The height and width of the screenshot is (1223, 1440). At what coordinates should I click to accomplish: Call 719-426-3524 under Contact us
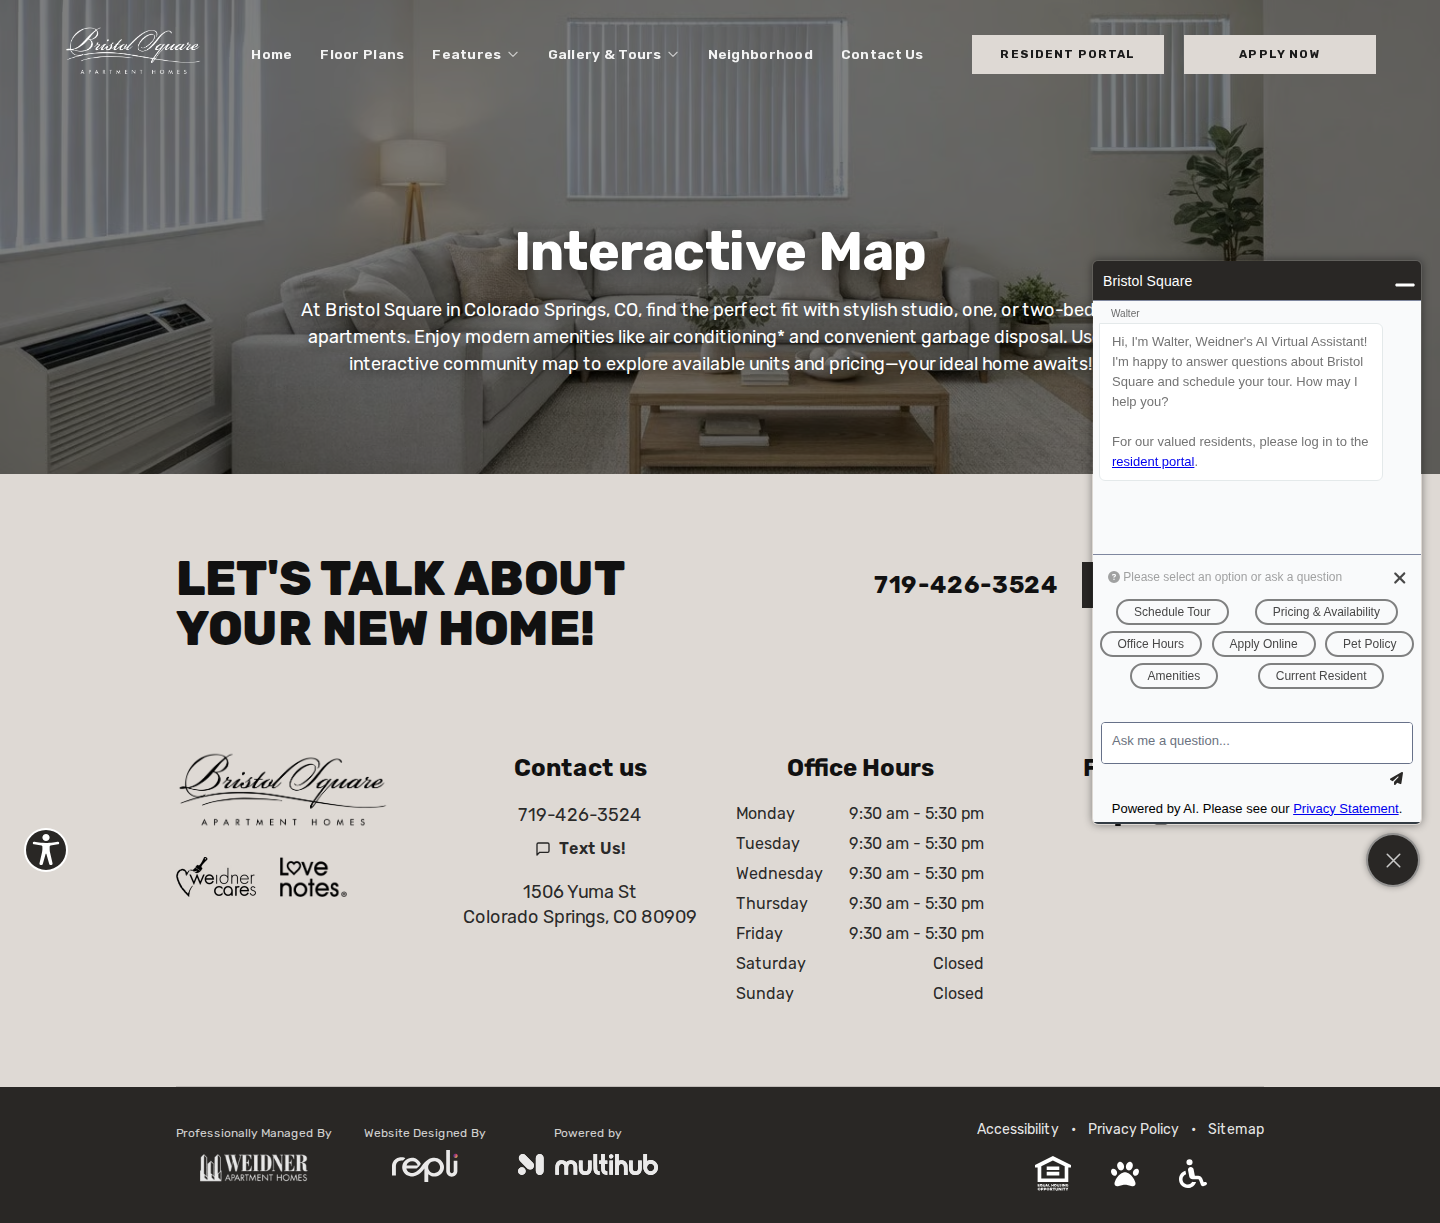(x=579, y=815)
